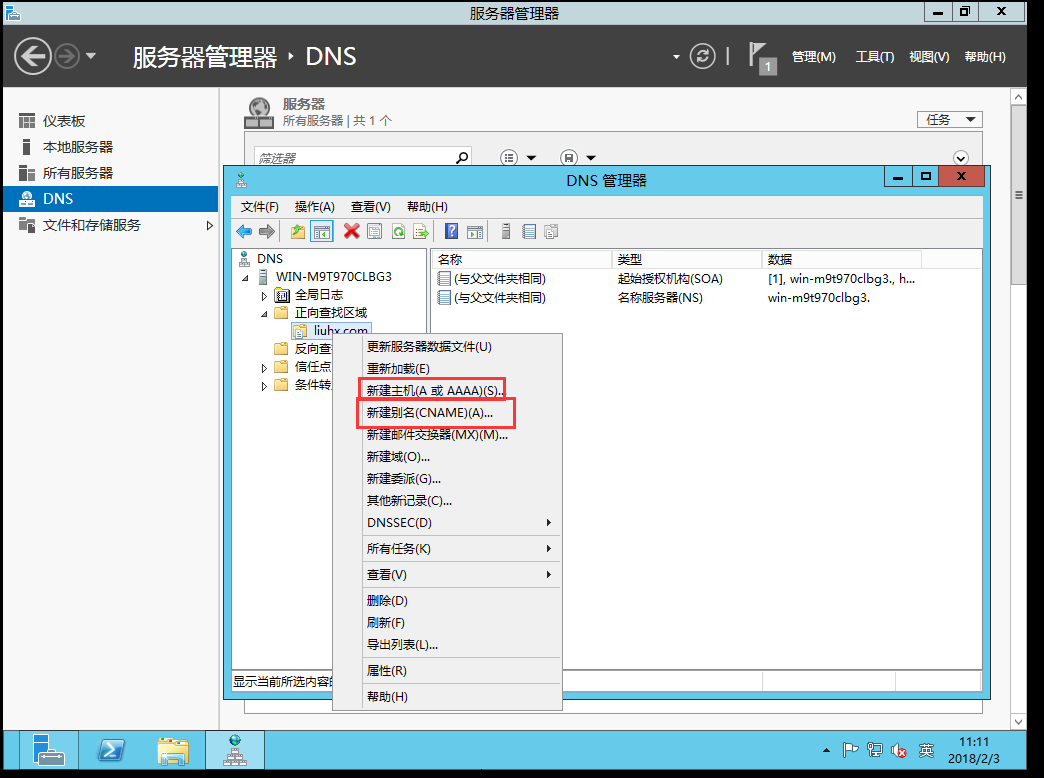The image size is (1044, 778).
Task: Sort by the 类型 column header
Action: click(x=686, y=259)
